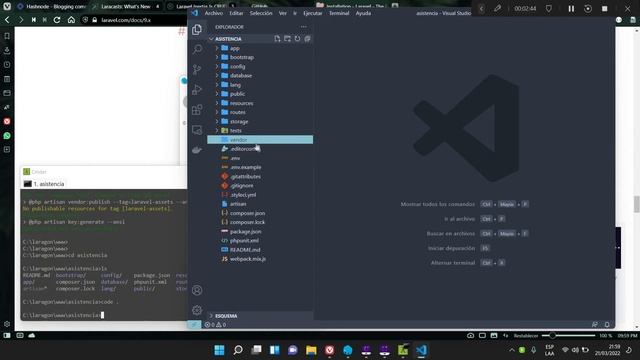Click the feedback icon in VS Code status bar
Screen dimensions: 640x360
tap(595, 324)
